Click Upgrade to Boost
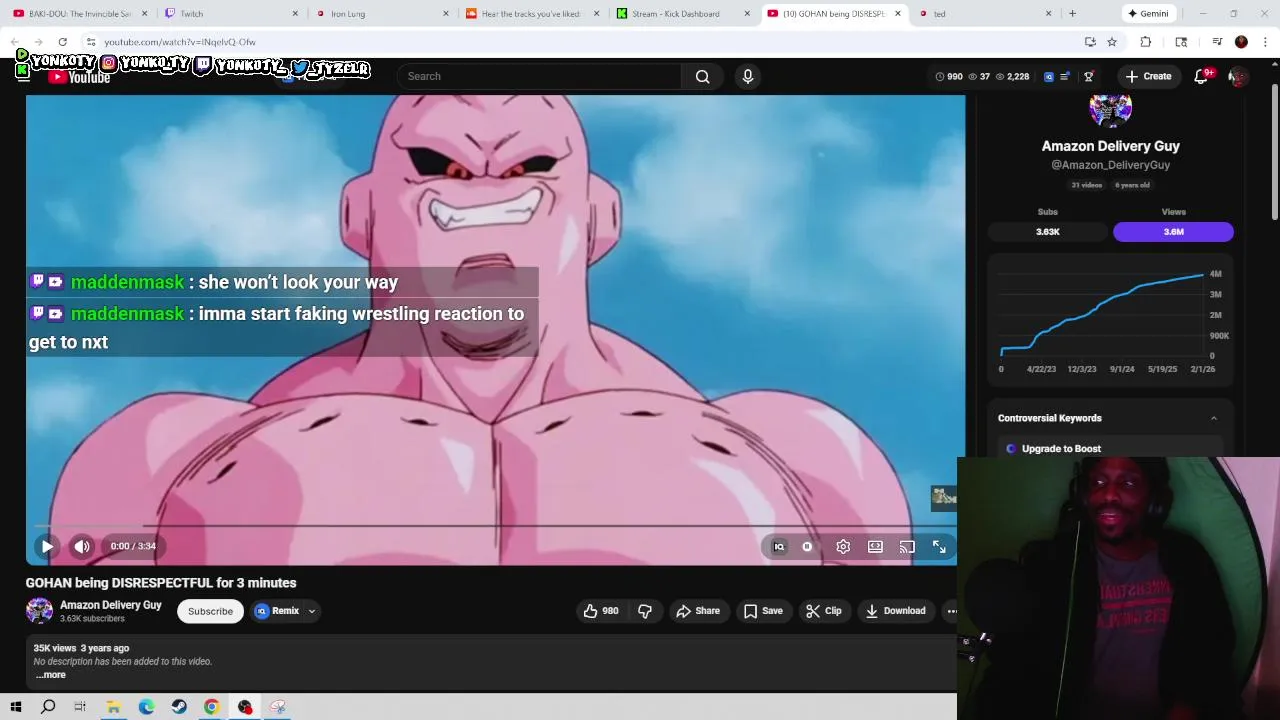This screenshot has width=1280, height=720. (1061, 449)
